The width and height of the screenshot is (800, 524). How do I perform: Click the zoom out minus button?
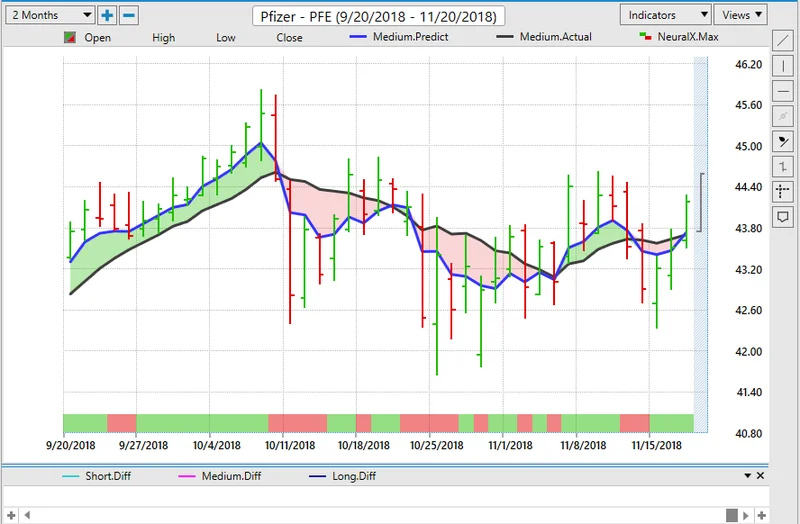pos(128,15)
